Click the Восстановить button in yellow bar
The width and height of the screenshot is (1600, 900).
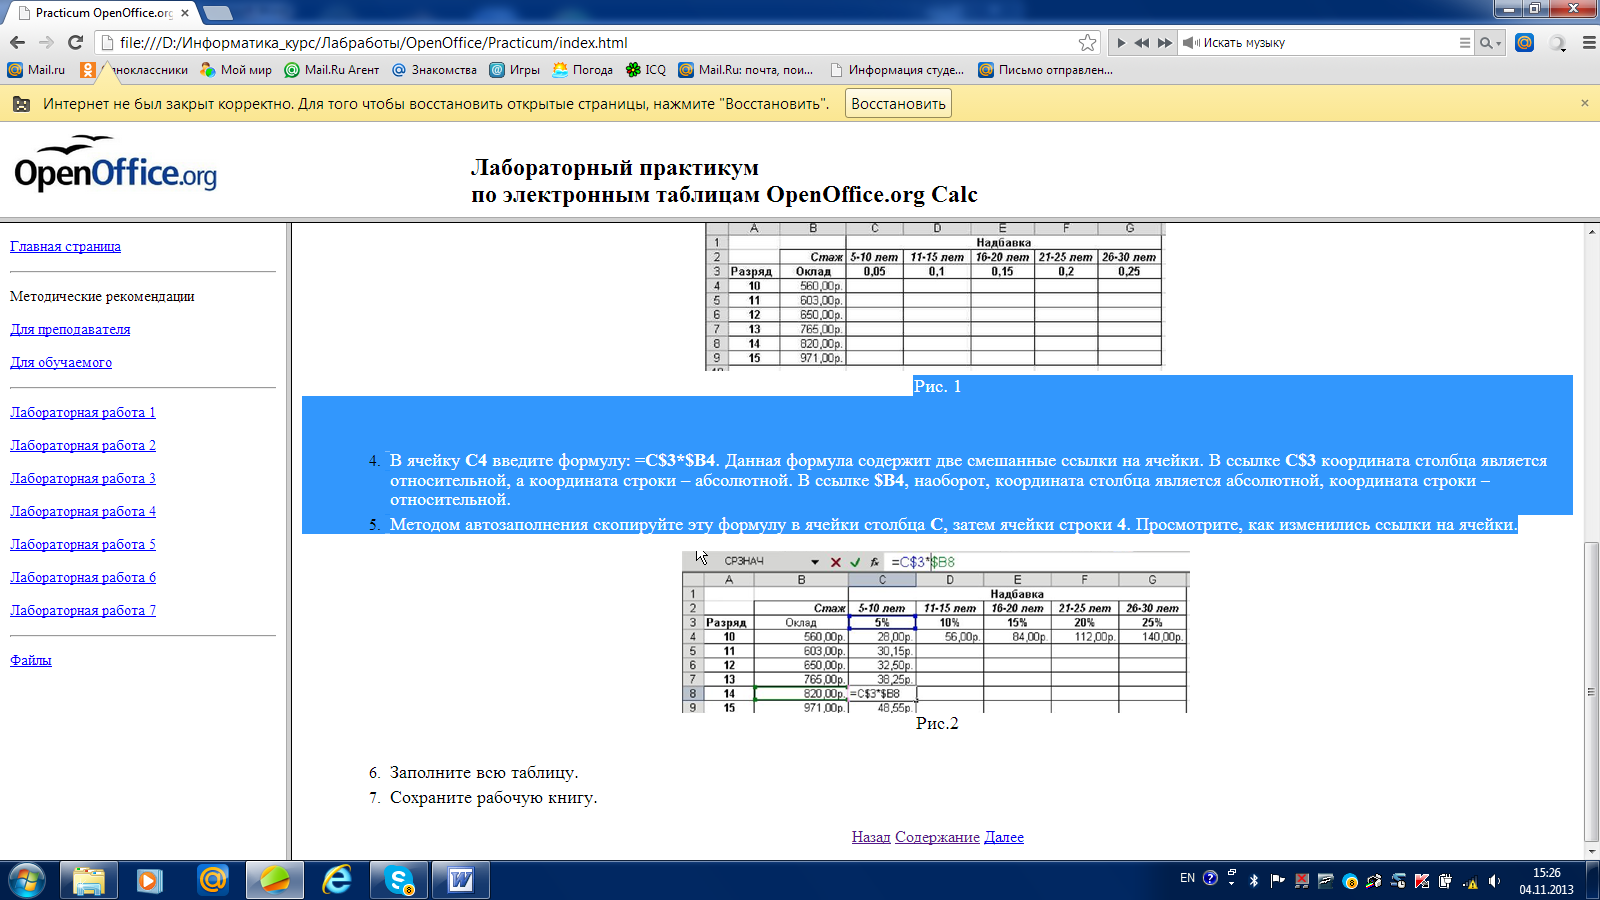[x=898, y=104]
